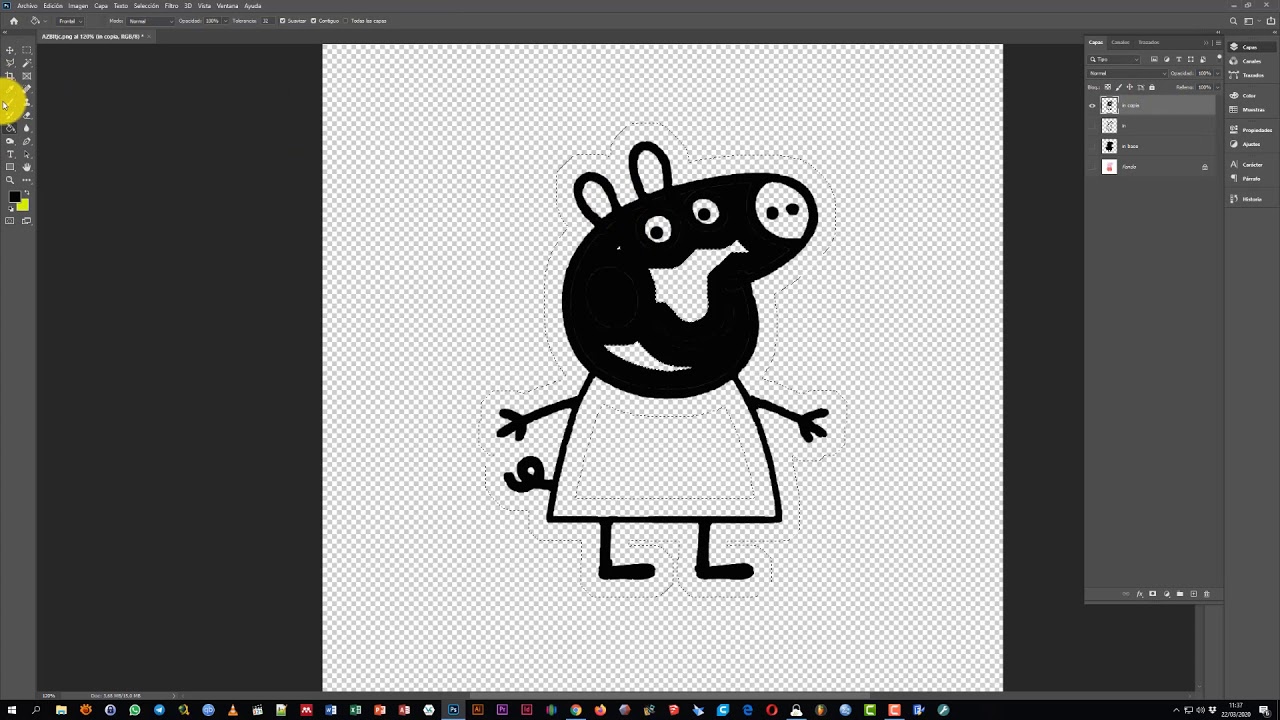Image resolution: width=1280 pixels, height=720 pixels.
Task: Open the Edición menu
Action: [x=53, y=6]
